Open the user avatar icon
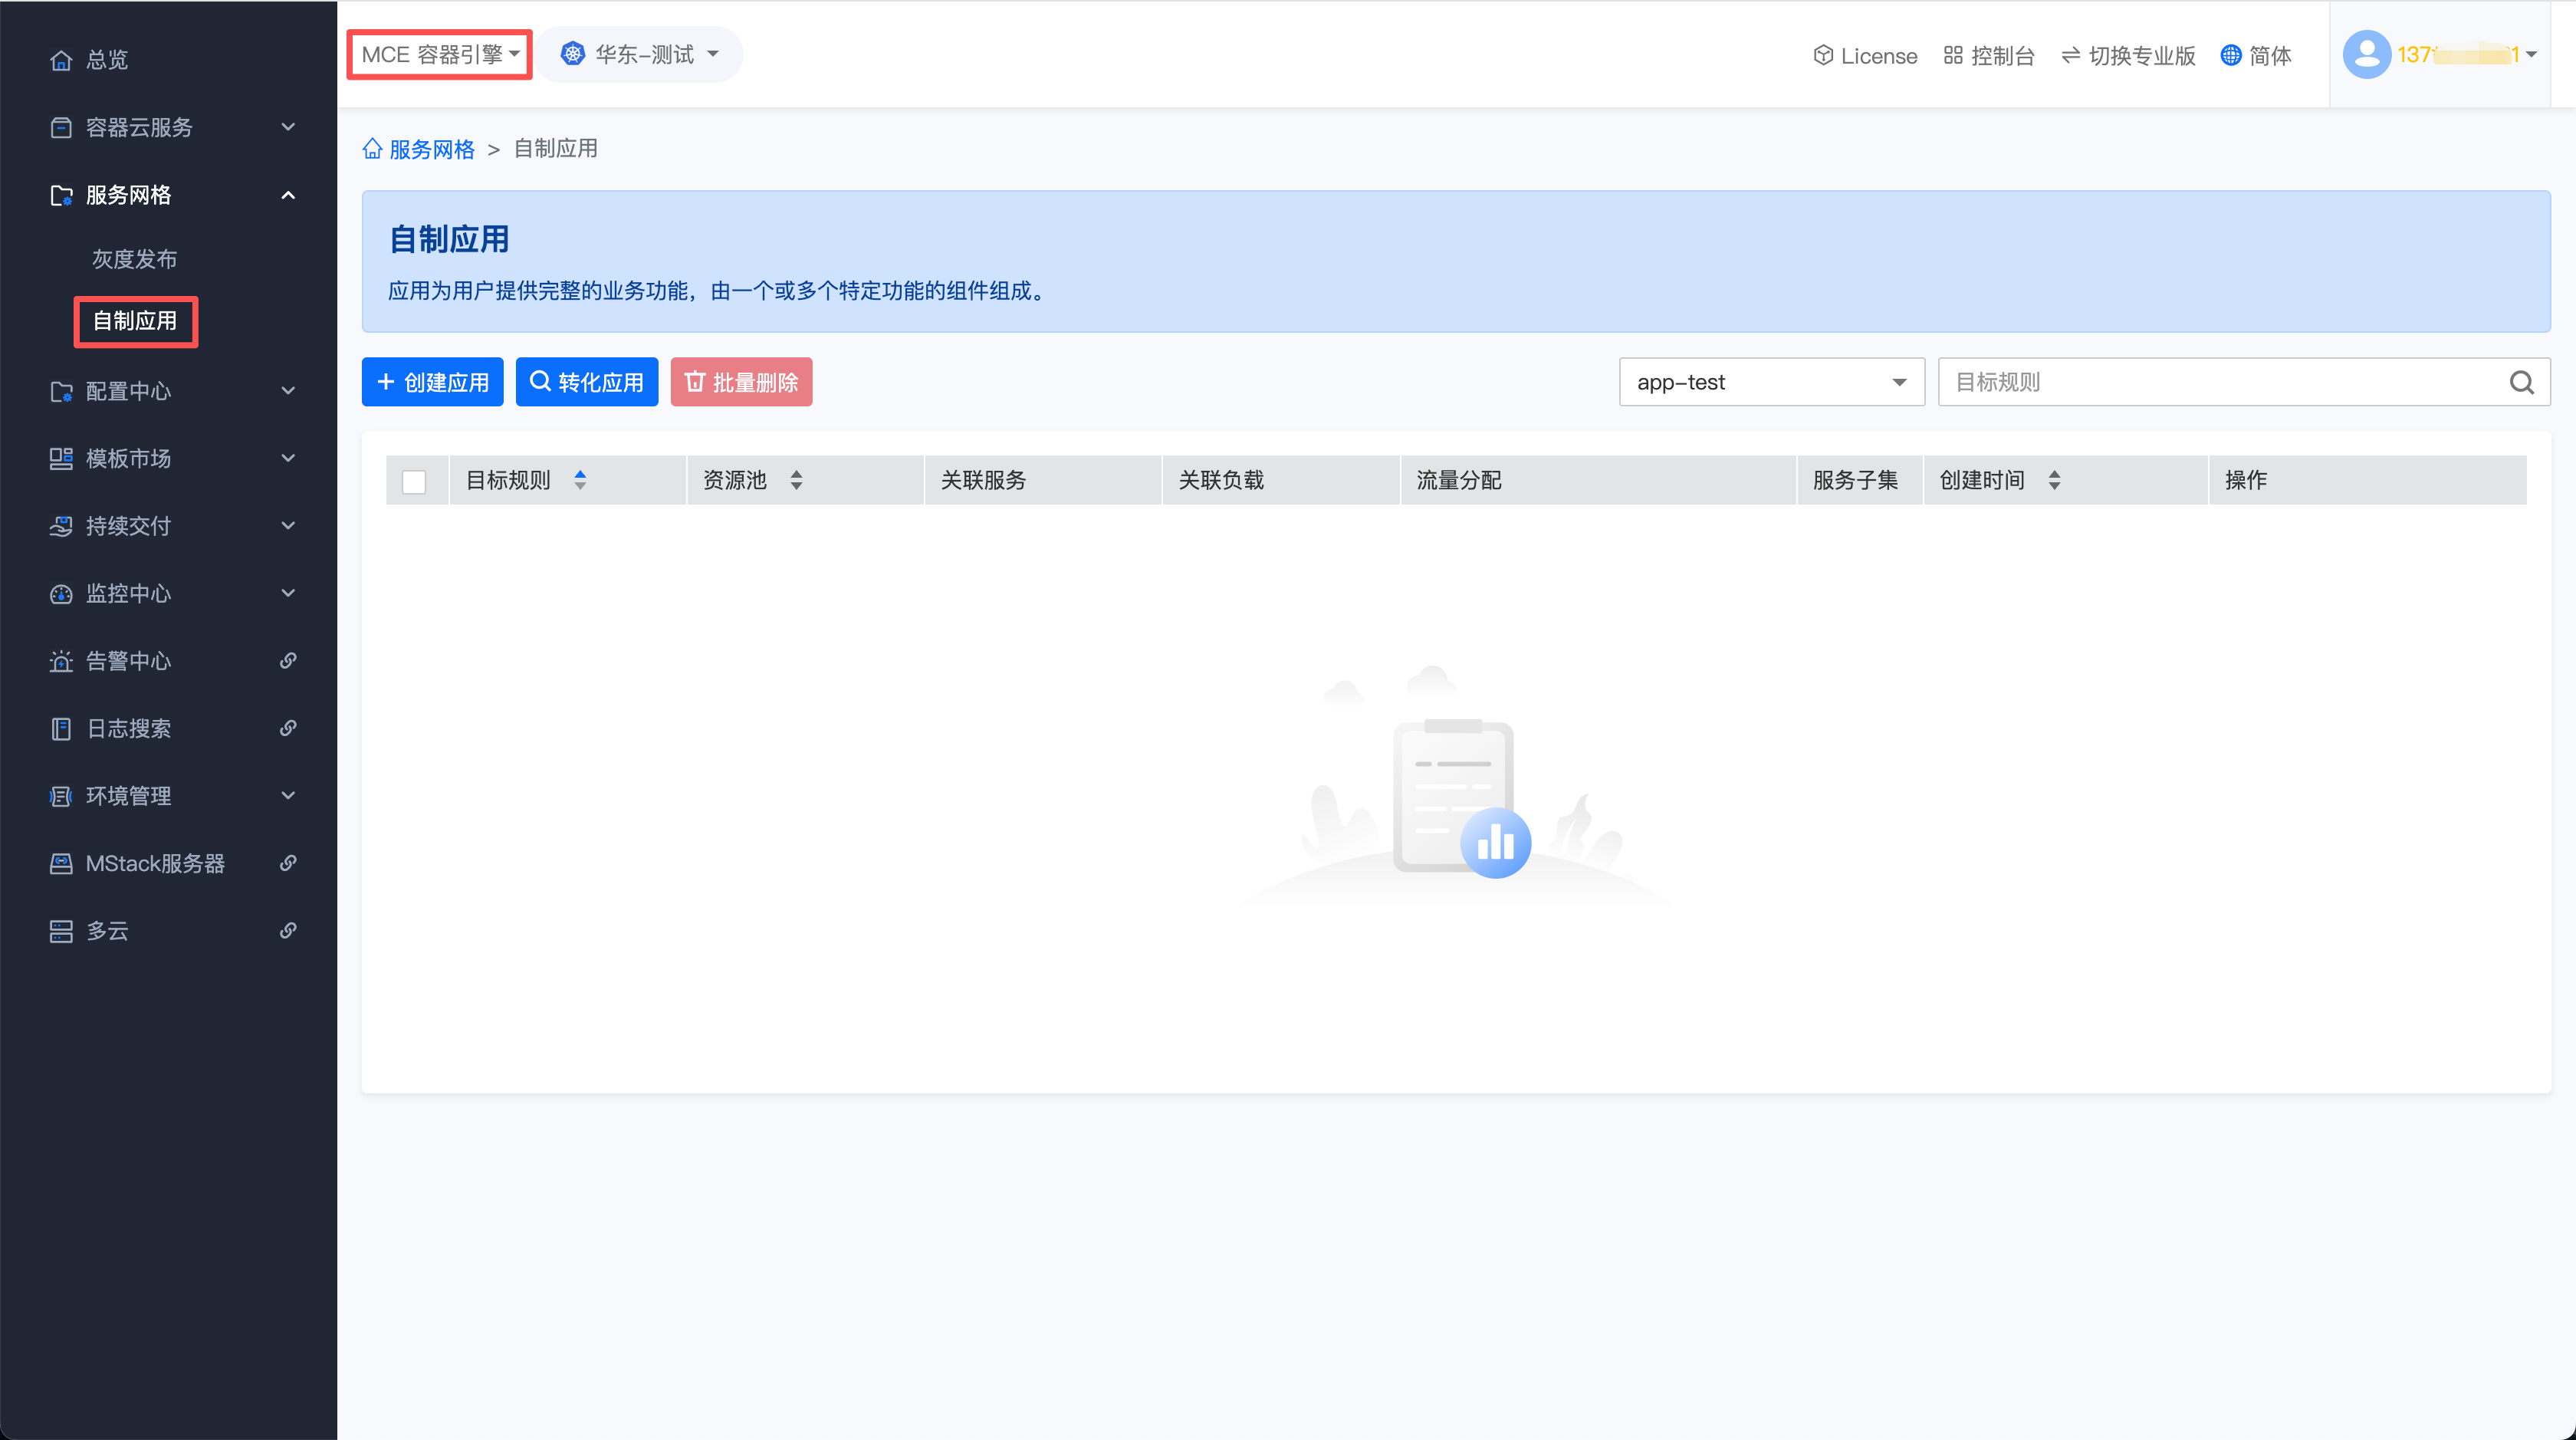Viewport: 2576px width, 1440px height. click(x=2366, y=54)
